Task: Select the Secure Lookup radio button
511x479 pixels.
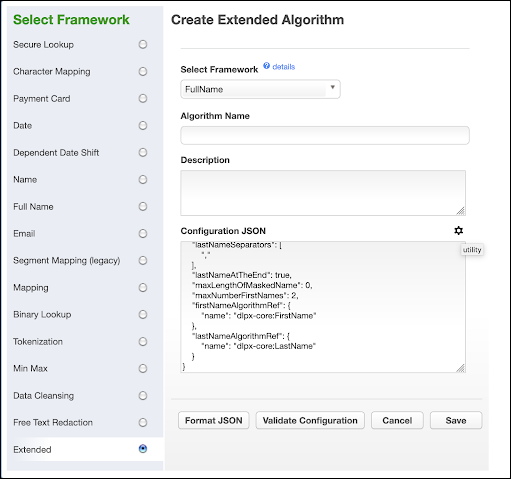Action: tap(143, 44)
